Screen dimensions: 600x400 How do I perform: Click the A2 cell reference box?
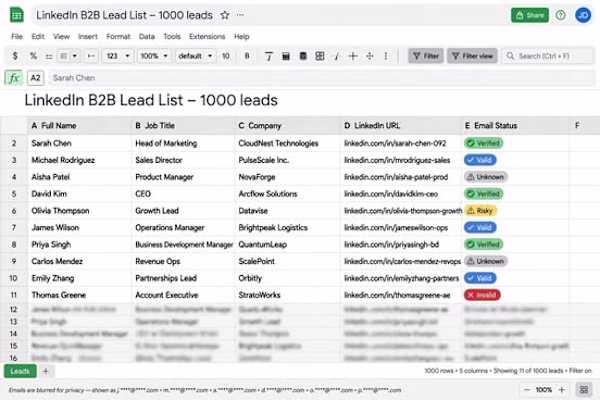pos(35,78)
